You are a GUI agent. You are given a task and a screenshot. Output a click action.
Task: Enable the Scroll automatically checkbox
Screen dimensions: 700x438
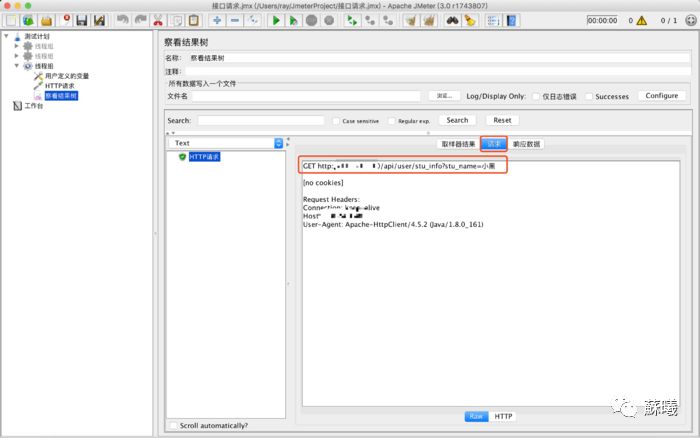tap(173, 425)
